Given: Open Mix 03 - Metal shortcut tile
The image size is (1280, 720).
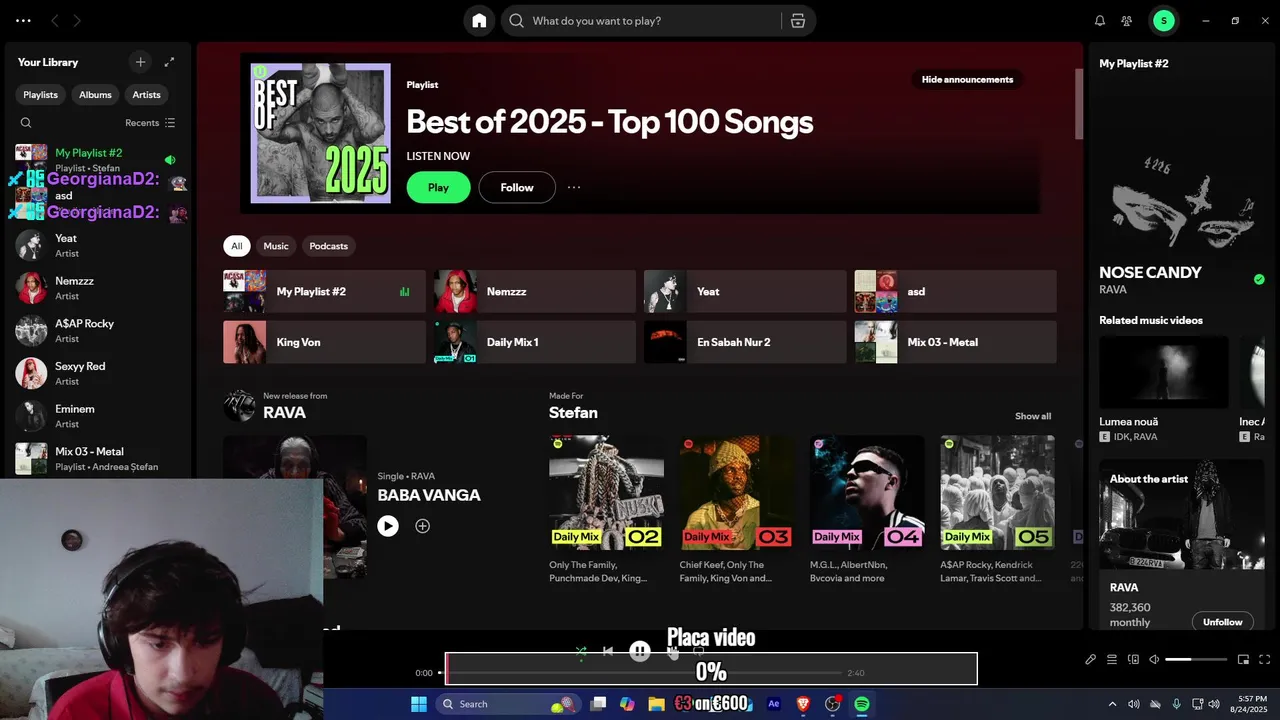Looking at the screenshot, I should pos(955,342).
